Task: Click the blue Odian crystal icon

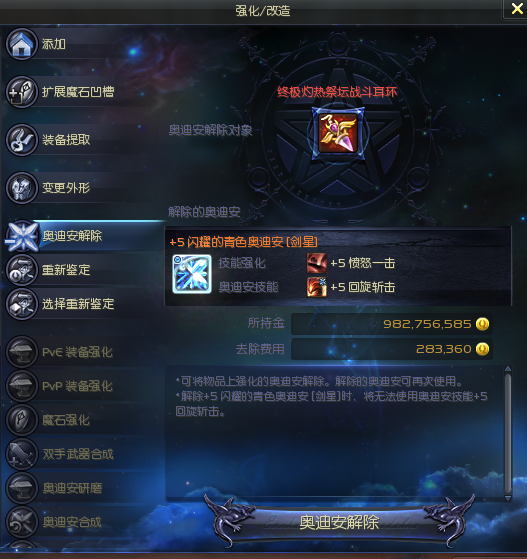Action: click(x=192, y=274)
